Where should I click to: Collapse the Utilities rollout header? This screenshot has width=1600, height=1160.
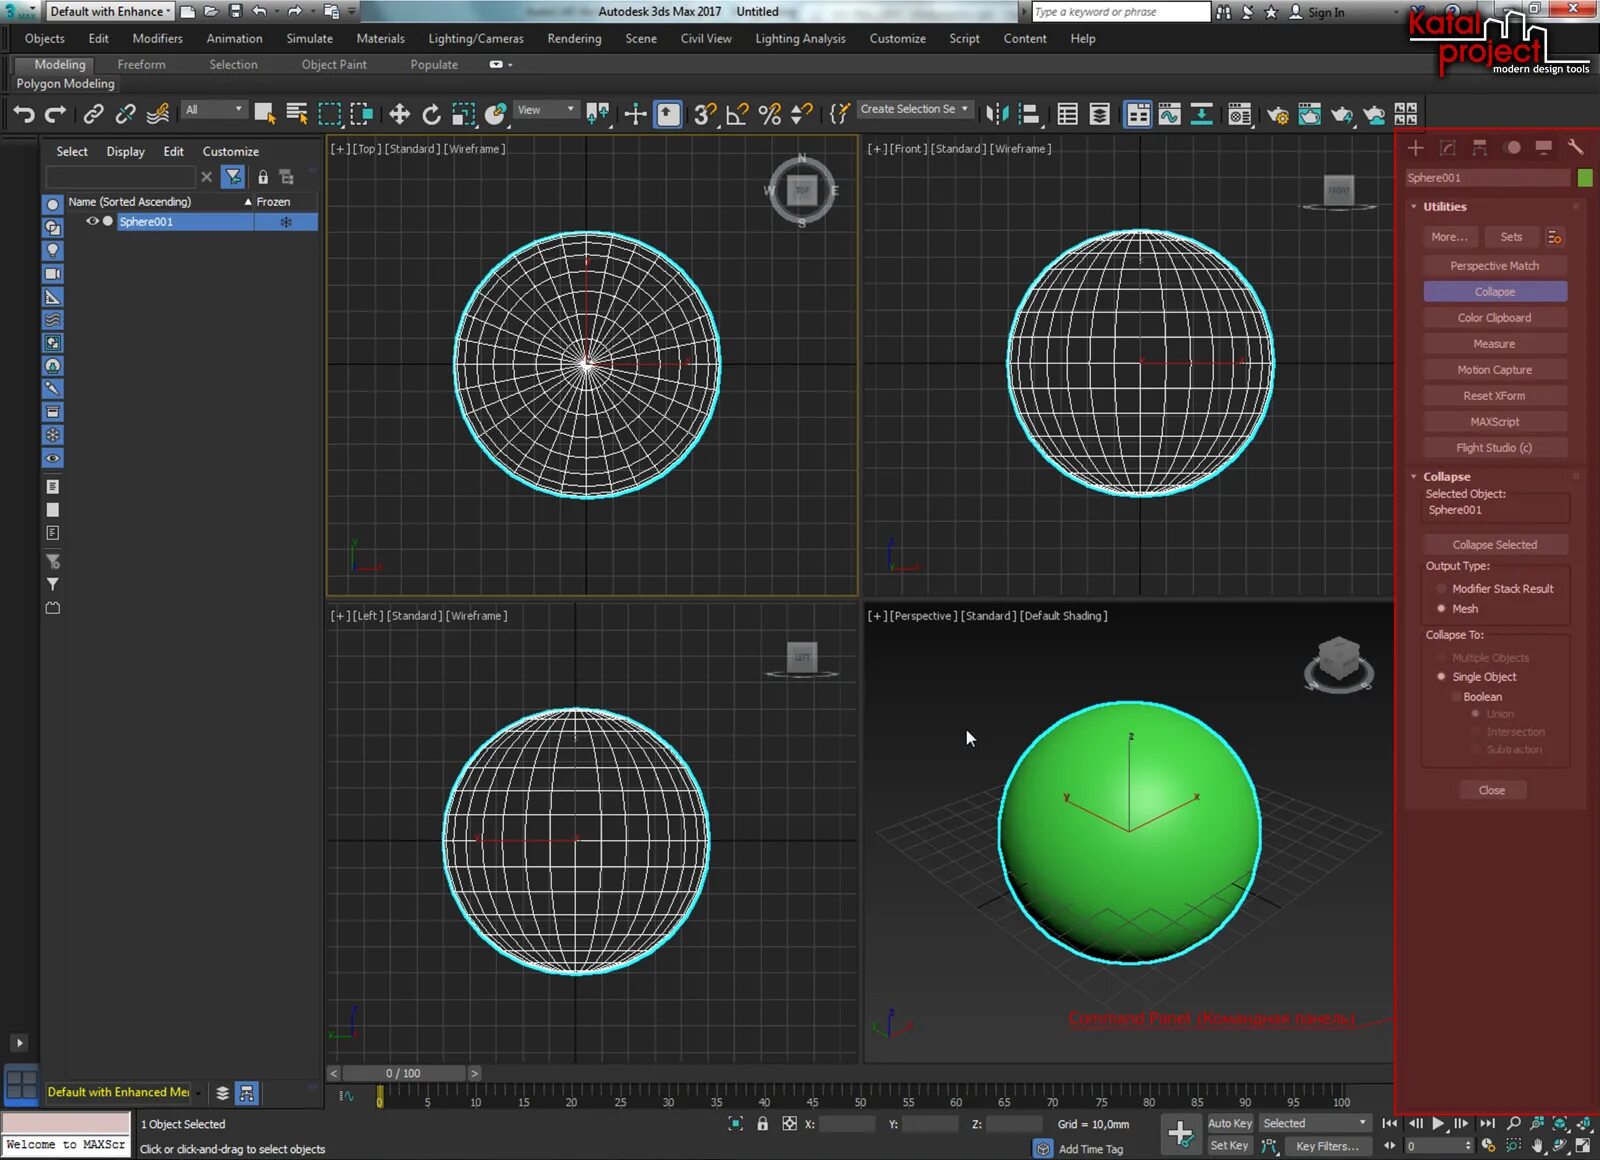[1444, 207]
